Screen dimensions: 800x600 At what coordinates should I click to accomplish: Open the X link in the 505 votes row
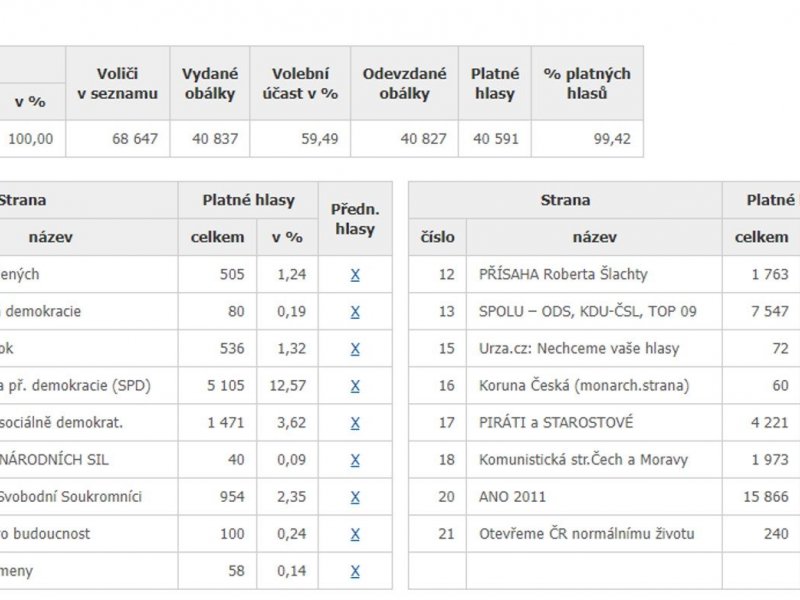(x=355, y=274)
